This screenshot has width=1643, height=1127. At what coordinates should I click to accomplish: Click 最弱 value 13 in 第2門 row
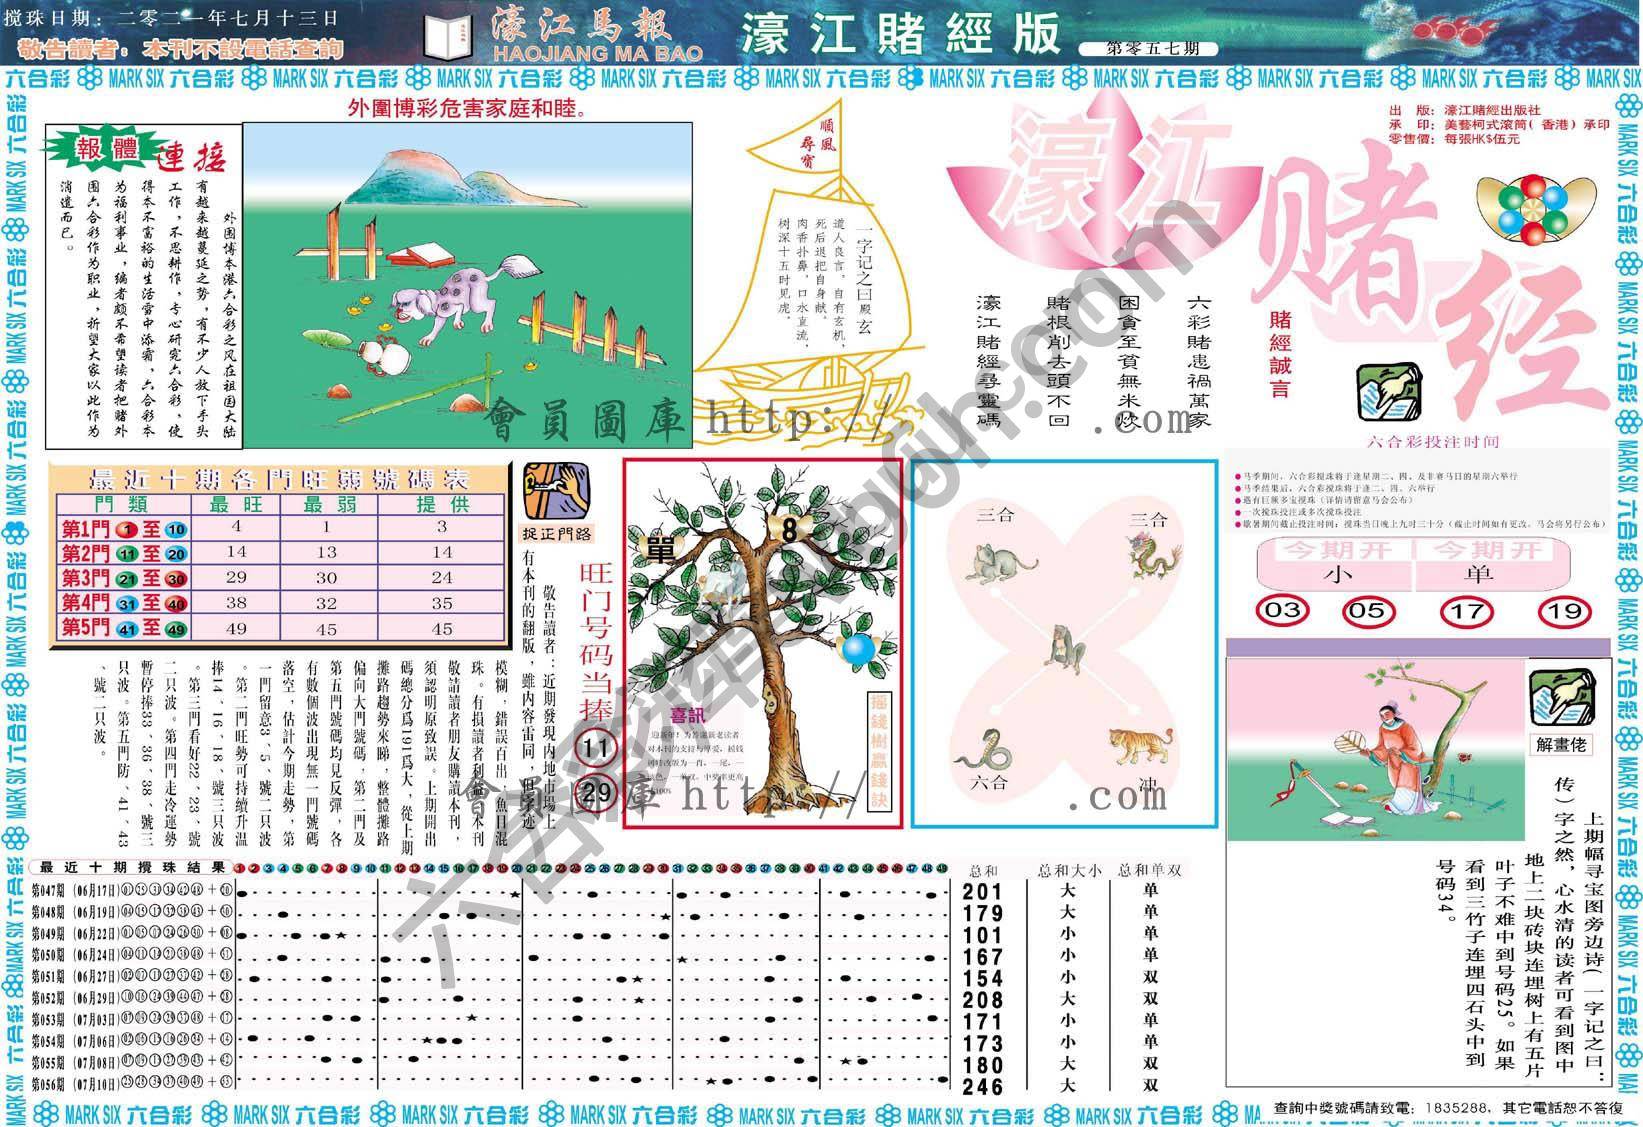coord(327,553)
